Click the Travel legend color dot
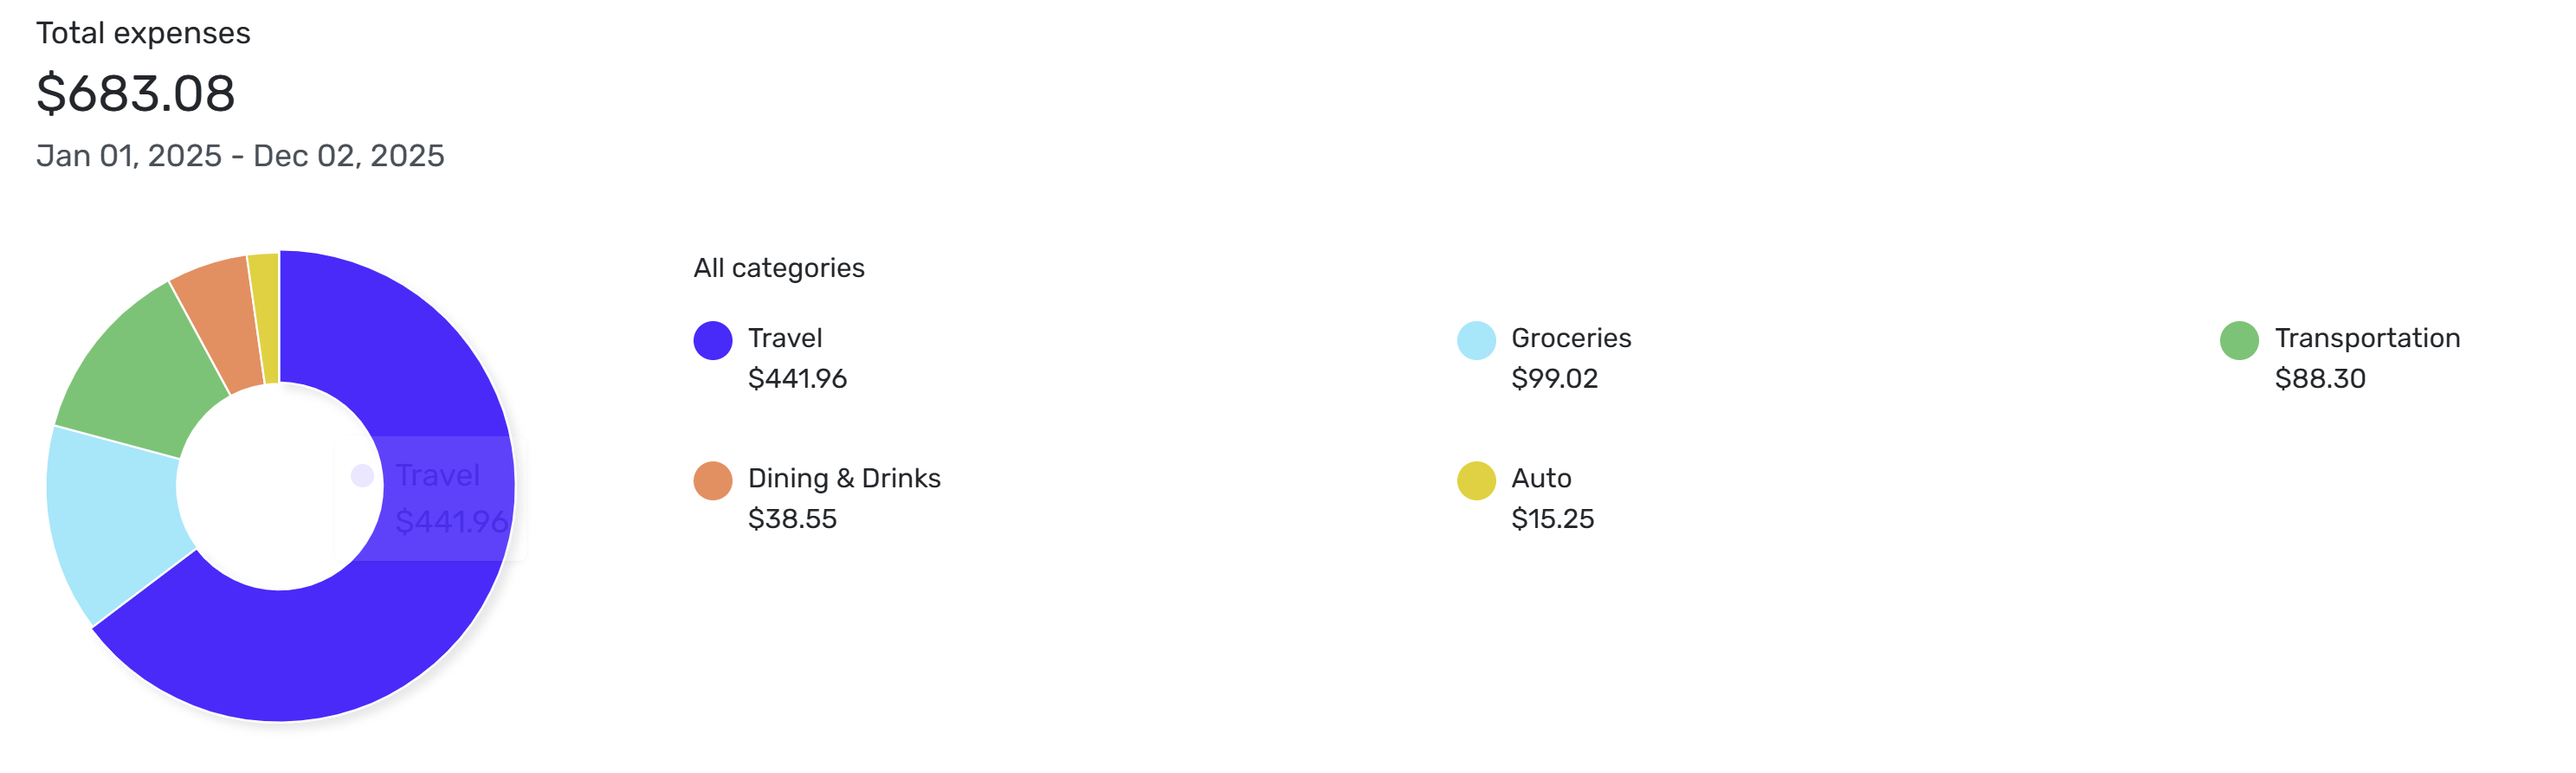 712,340
